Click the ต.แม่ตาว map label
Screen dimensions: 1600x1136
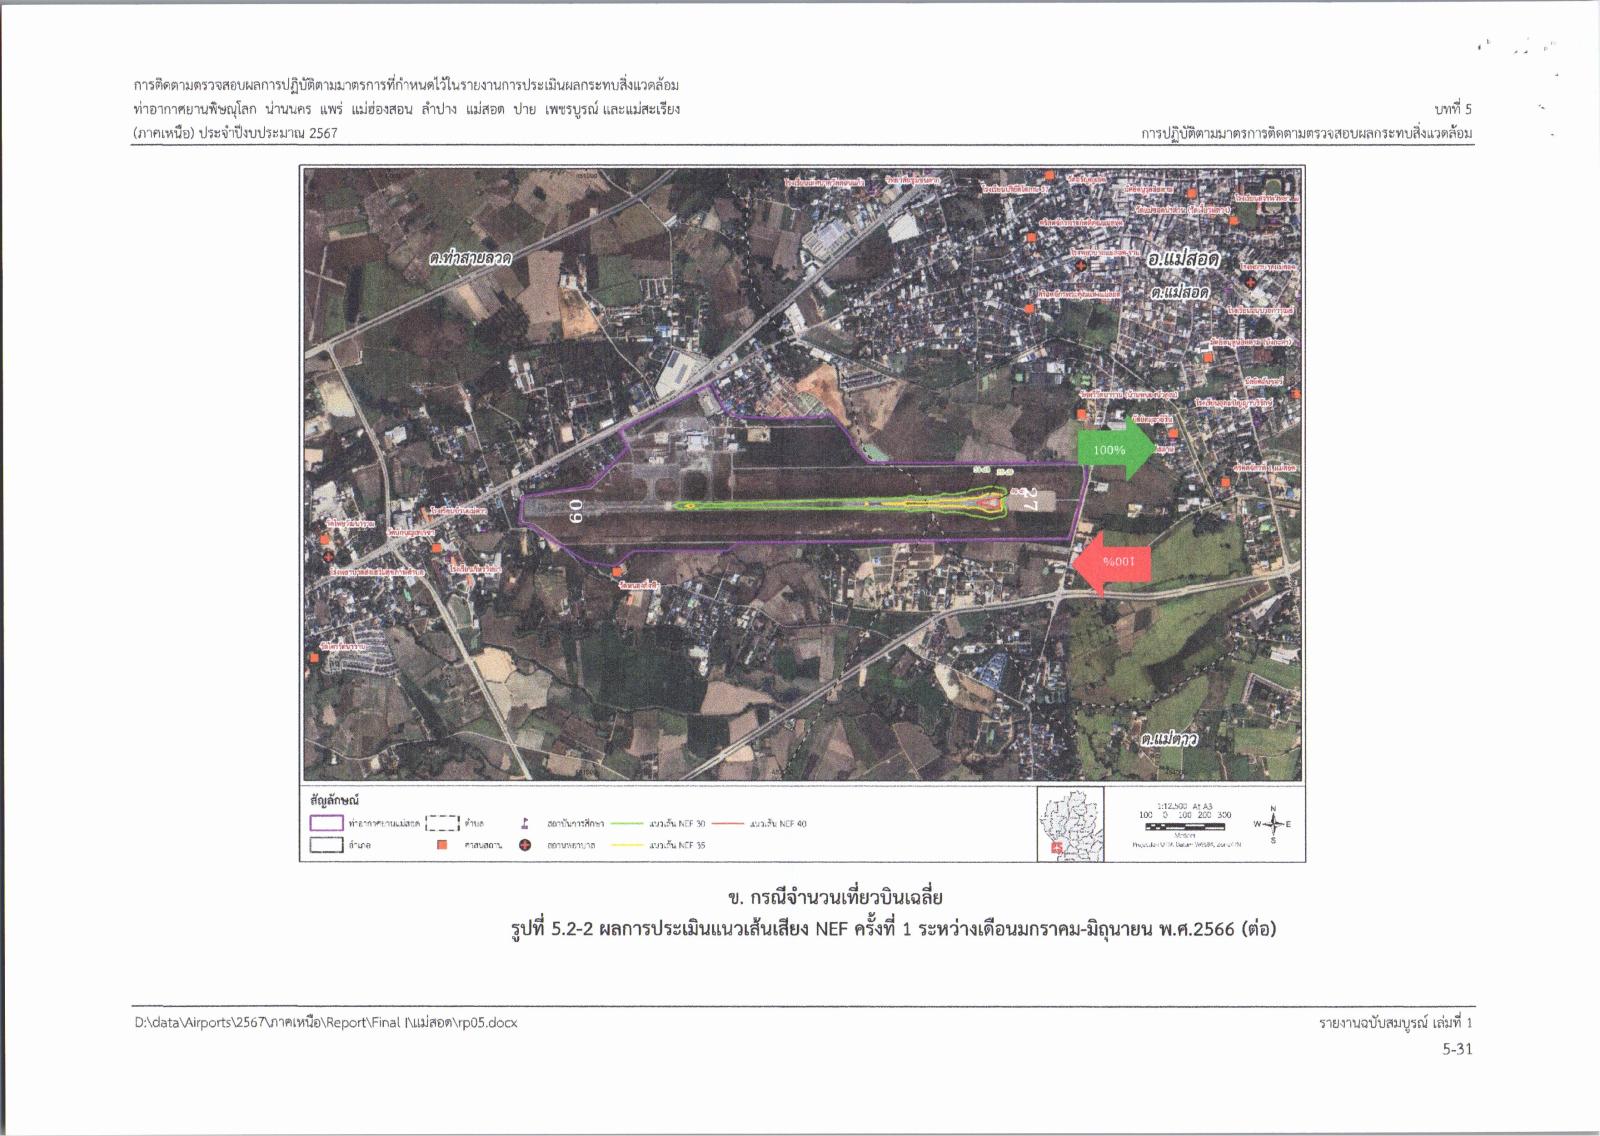pyautogui.click(x=1168, y=740)
